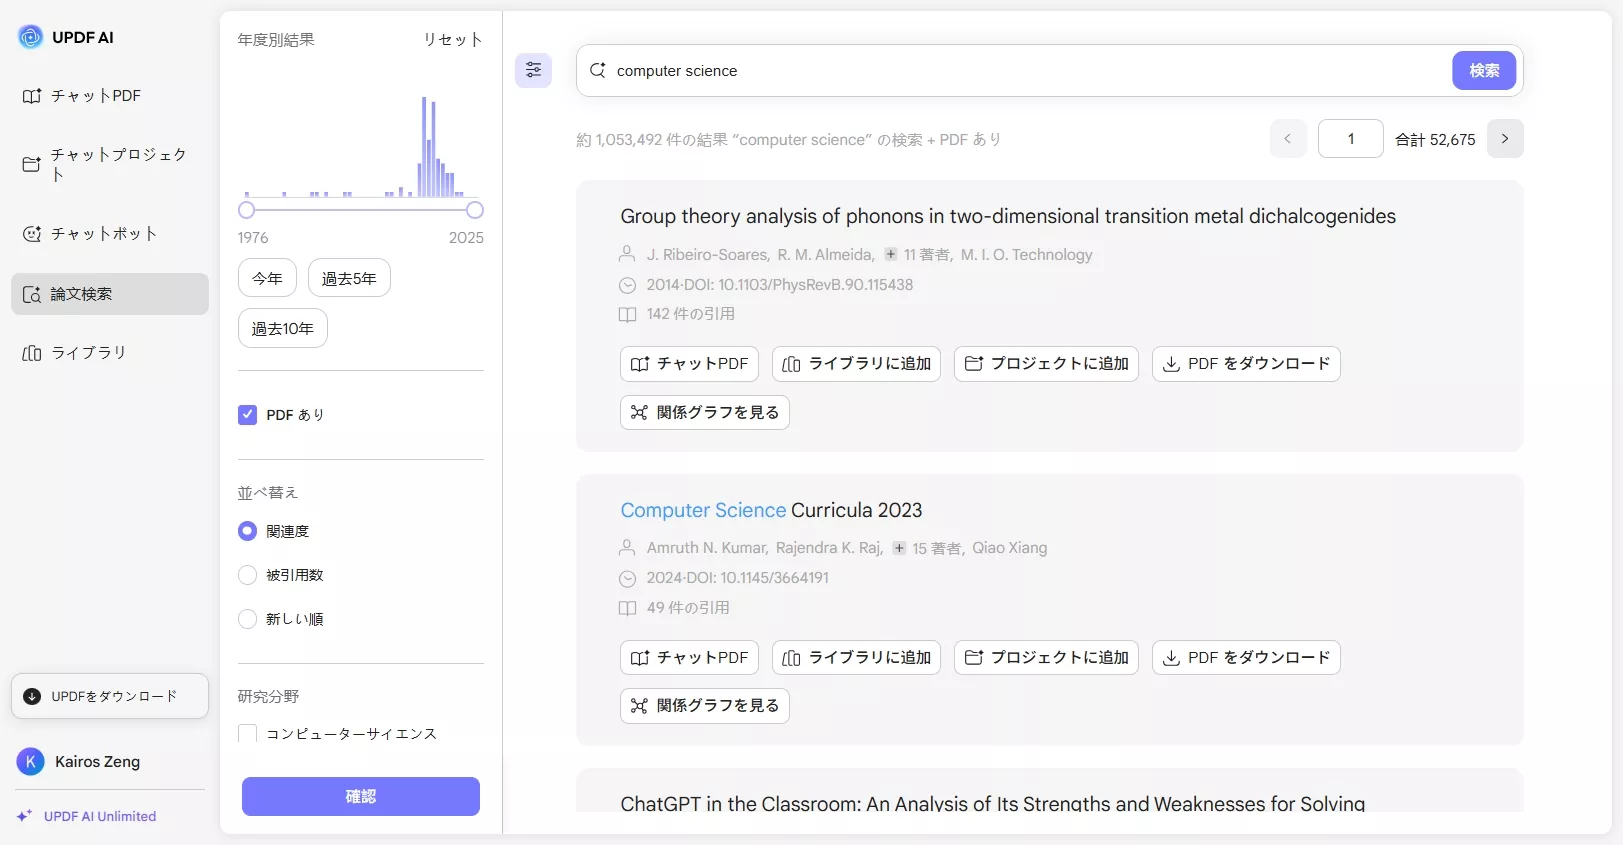Image resolution: width=1623 pixels, height=845 pixels.
Task: Expand 15 著者 authors for Curricula 2023
Action: (x=927, y=548)
